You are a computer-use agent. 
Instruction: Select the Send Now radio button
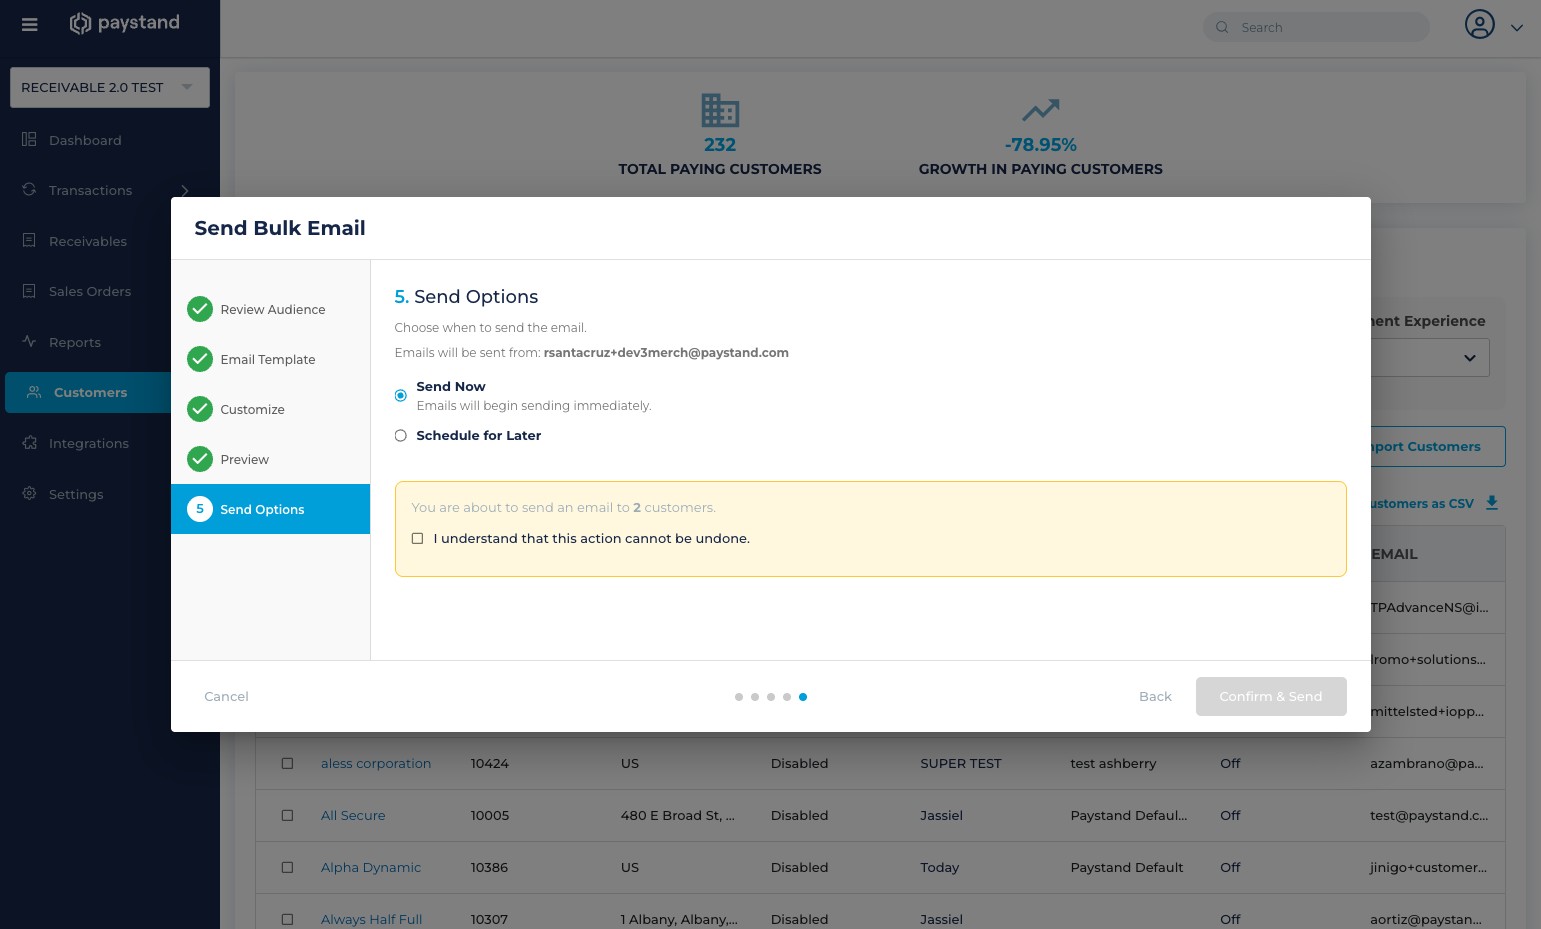click(x=401, y=395)
